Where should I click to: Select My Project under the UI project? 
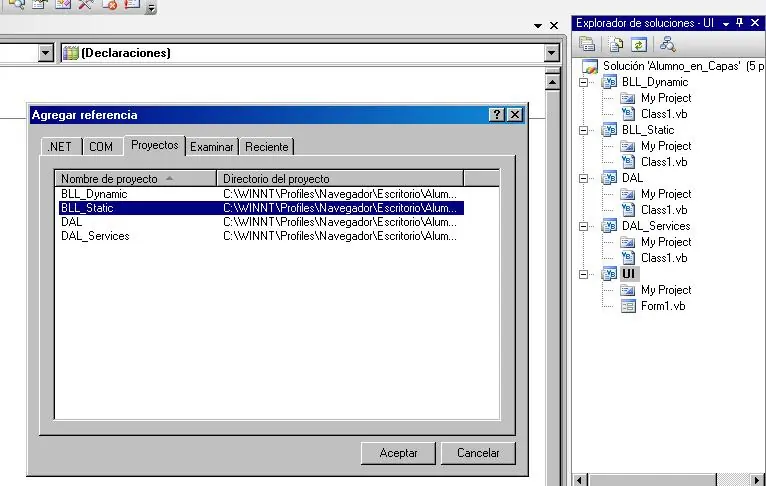(666, 290)
